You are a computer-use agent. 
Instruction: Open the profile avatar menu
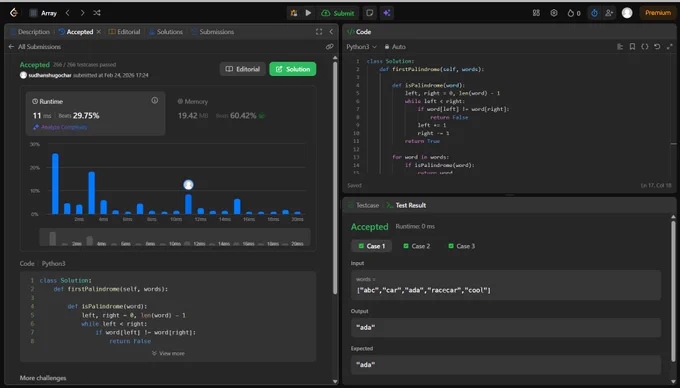(x=627, y=13)
